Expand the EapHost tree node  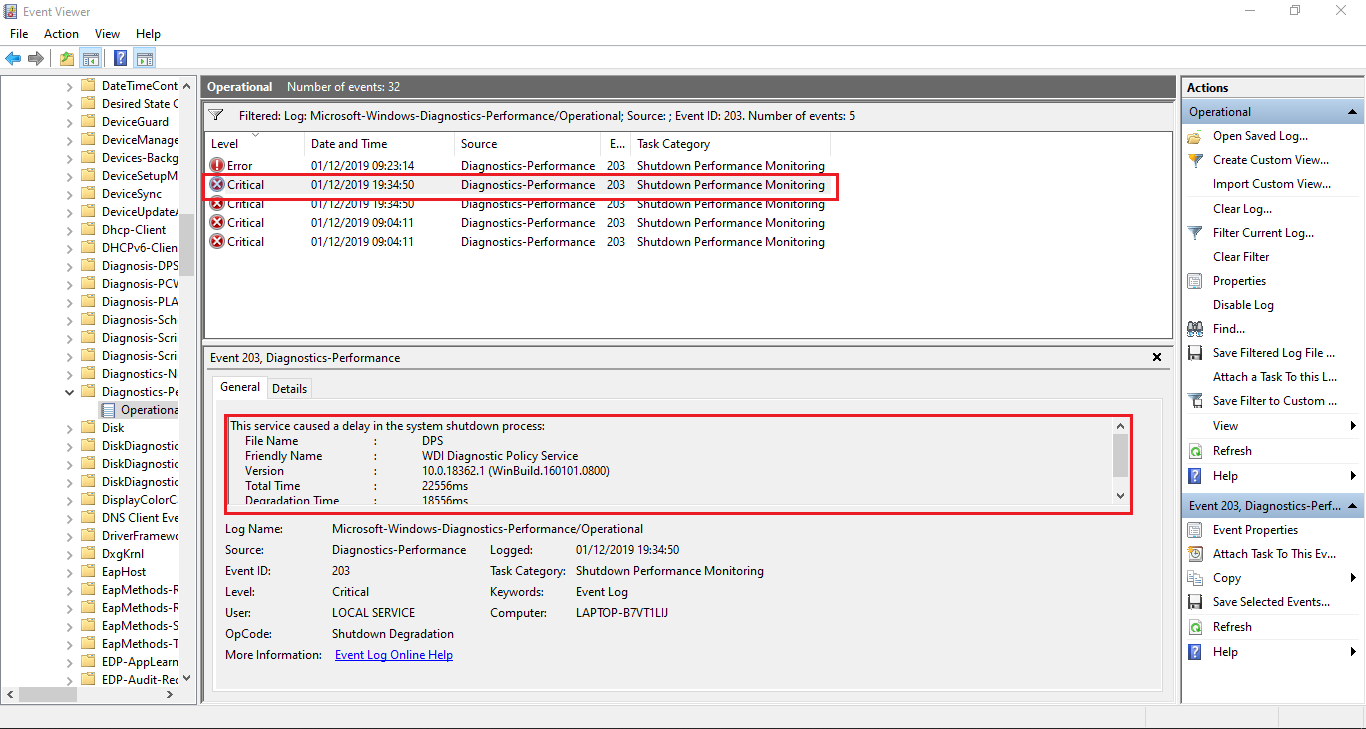(x=70, y=572)
